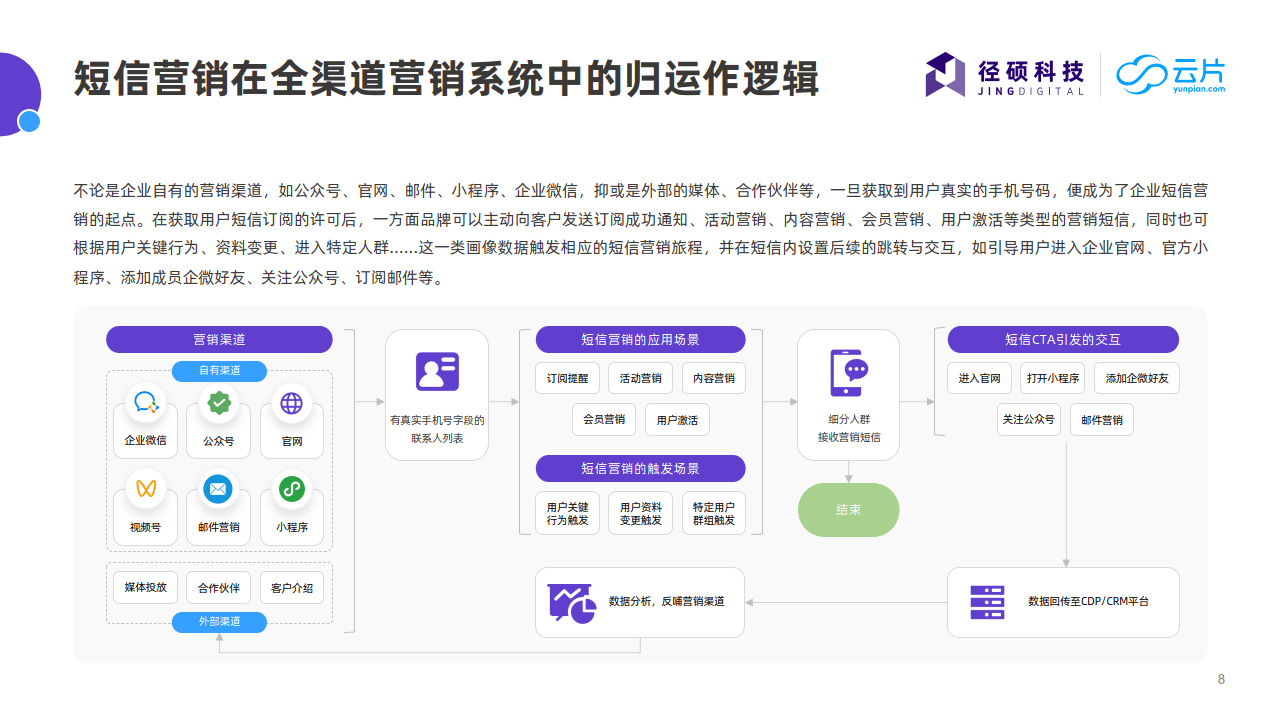Image resolution: width=1280 pixels, height=720 pixels.
Task: Click the 视频号 butterfly icon
Action: pos(146,489)
